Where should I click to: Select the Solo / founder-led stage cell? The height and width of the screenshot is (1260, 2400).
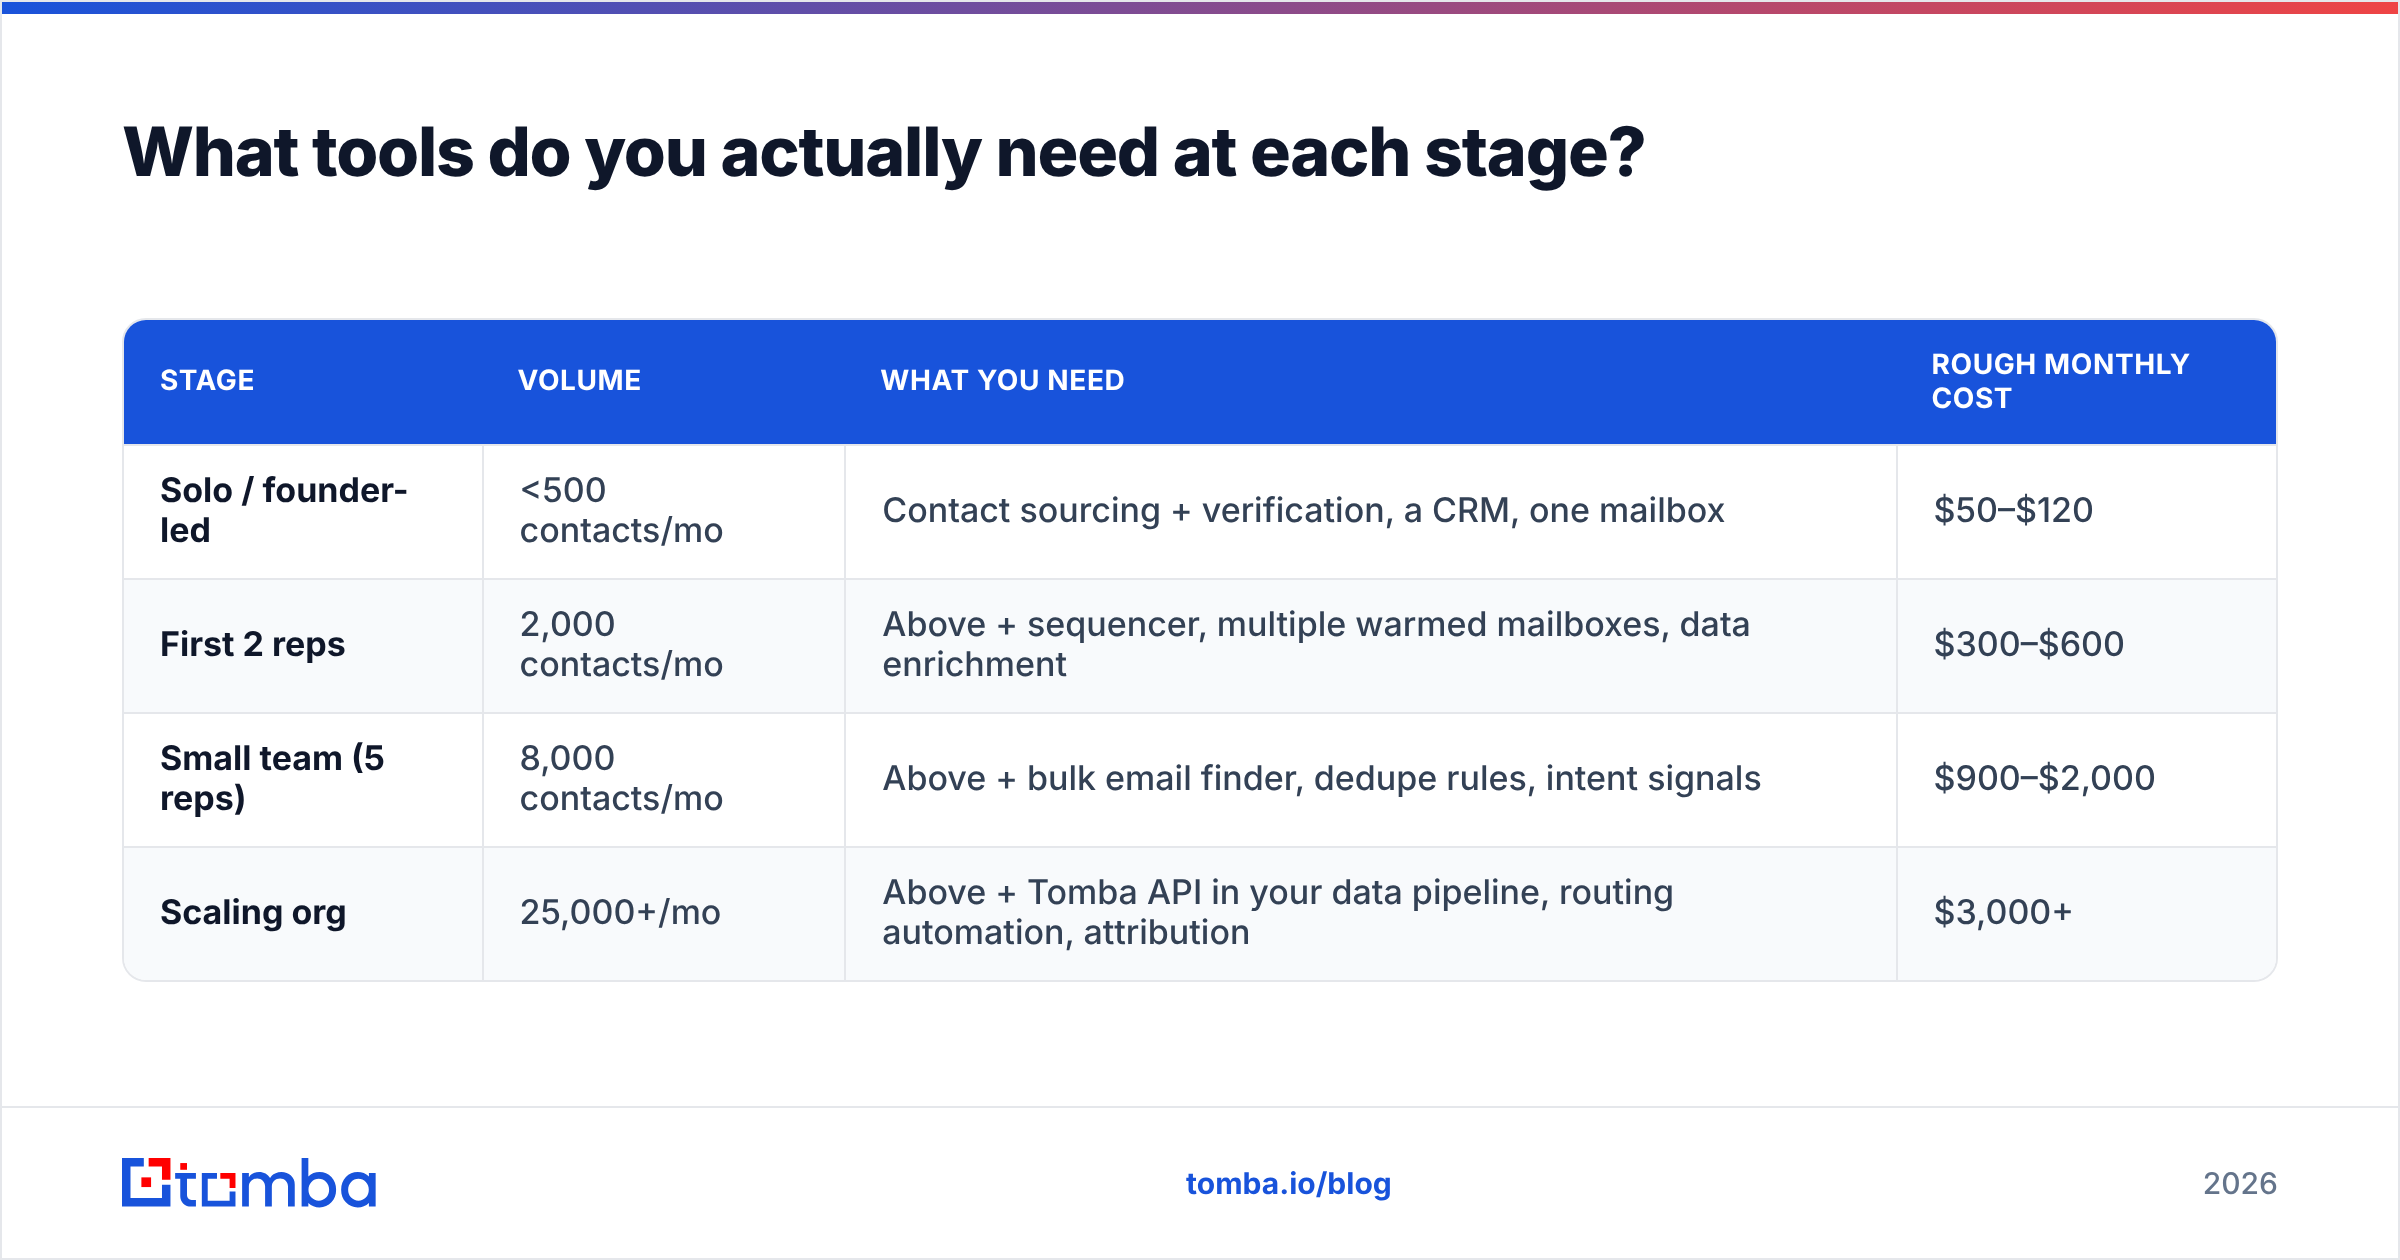(303, 511)
